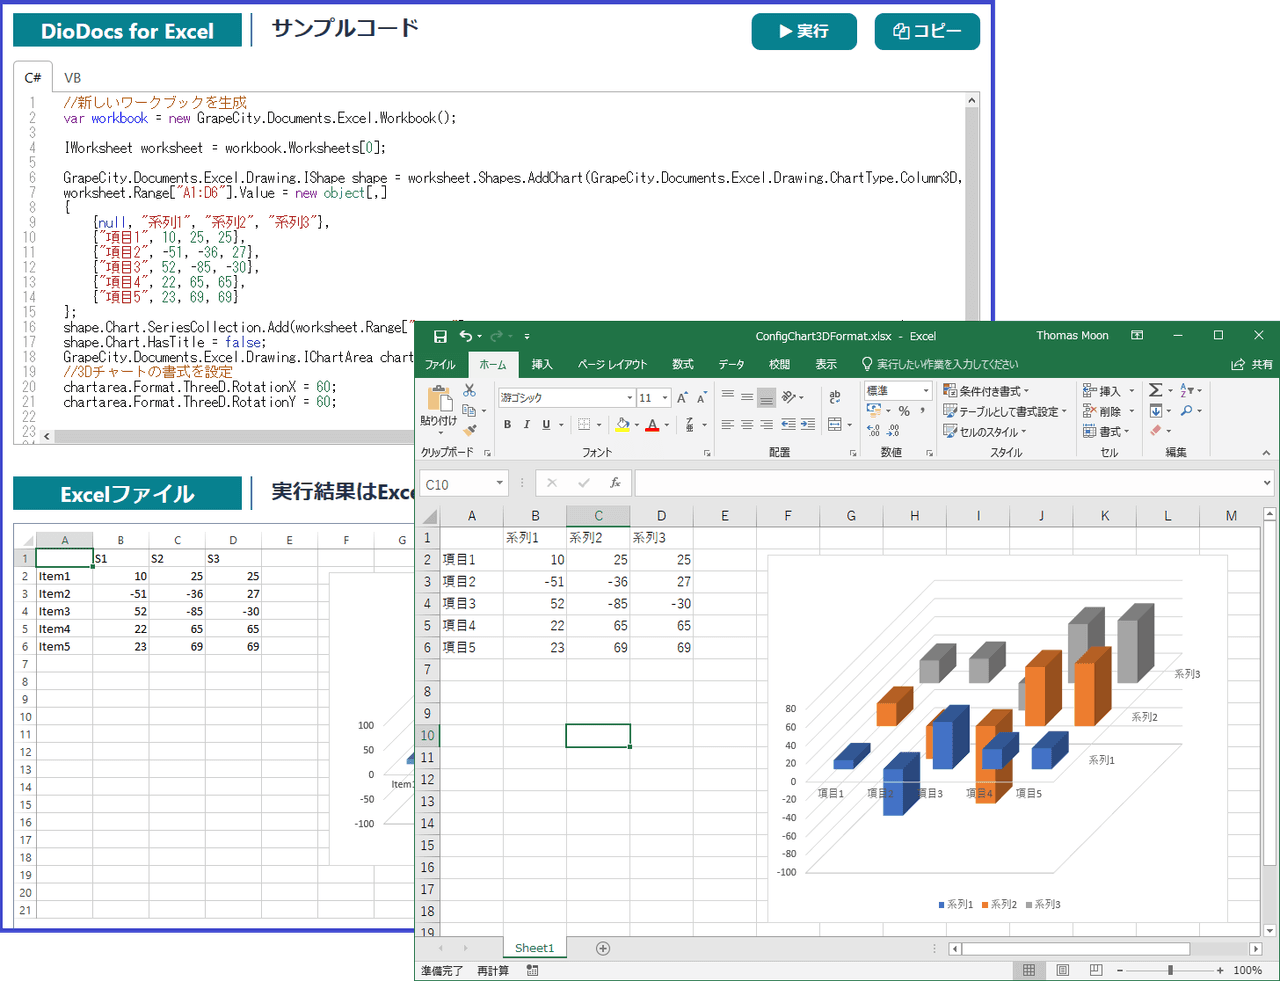
Task: Select the C# code tab
Action: coord(33,78)
